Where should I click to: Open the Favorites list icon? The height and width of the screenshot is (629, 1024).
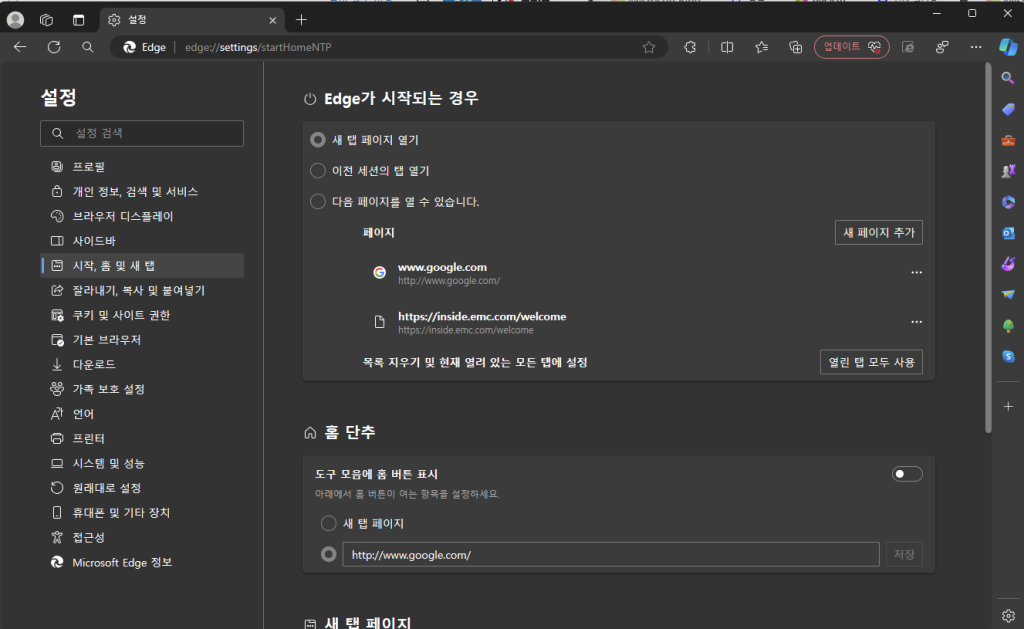(x=761, y=47)
